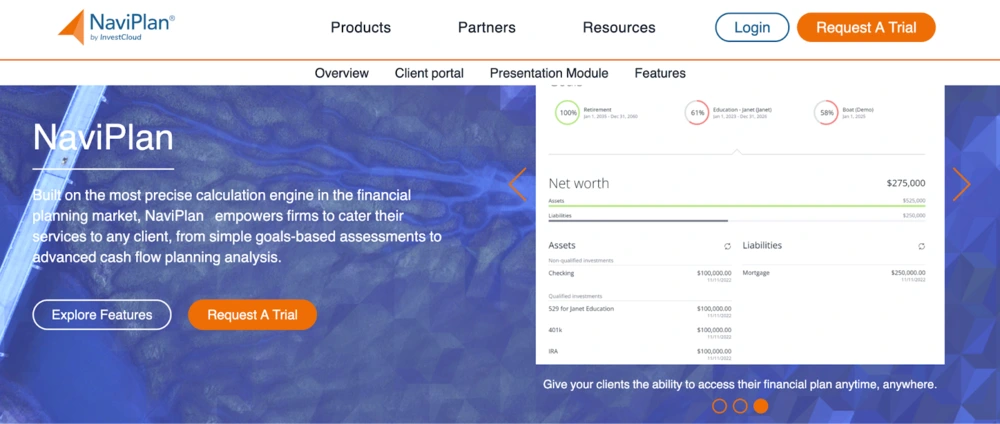Image resolution: width=1000 pixels, height=424 pixels.
Task: Click the Retirement 100% goal ring
Action: click(568, 113)
